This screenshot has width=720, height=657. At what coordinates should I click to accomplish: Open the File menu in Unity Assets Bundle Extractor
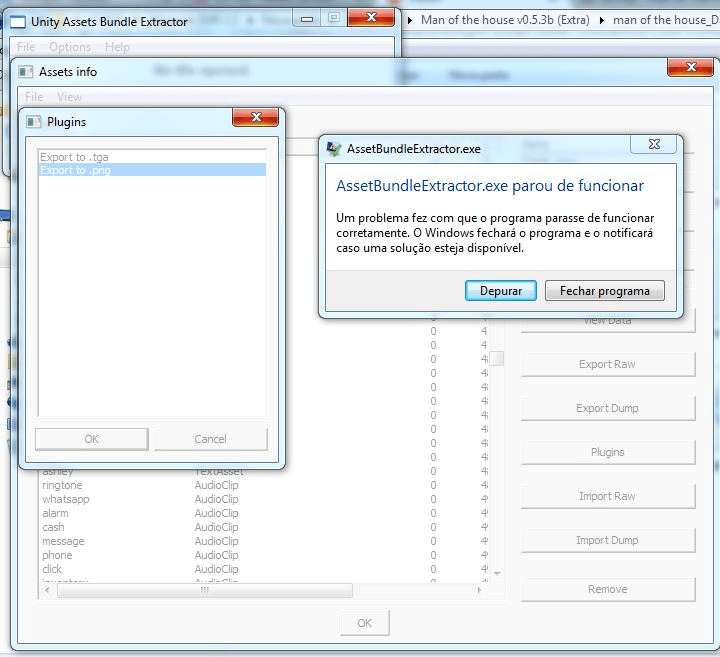pyautogui.click(x=26, y=47)
